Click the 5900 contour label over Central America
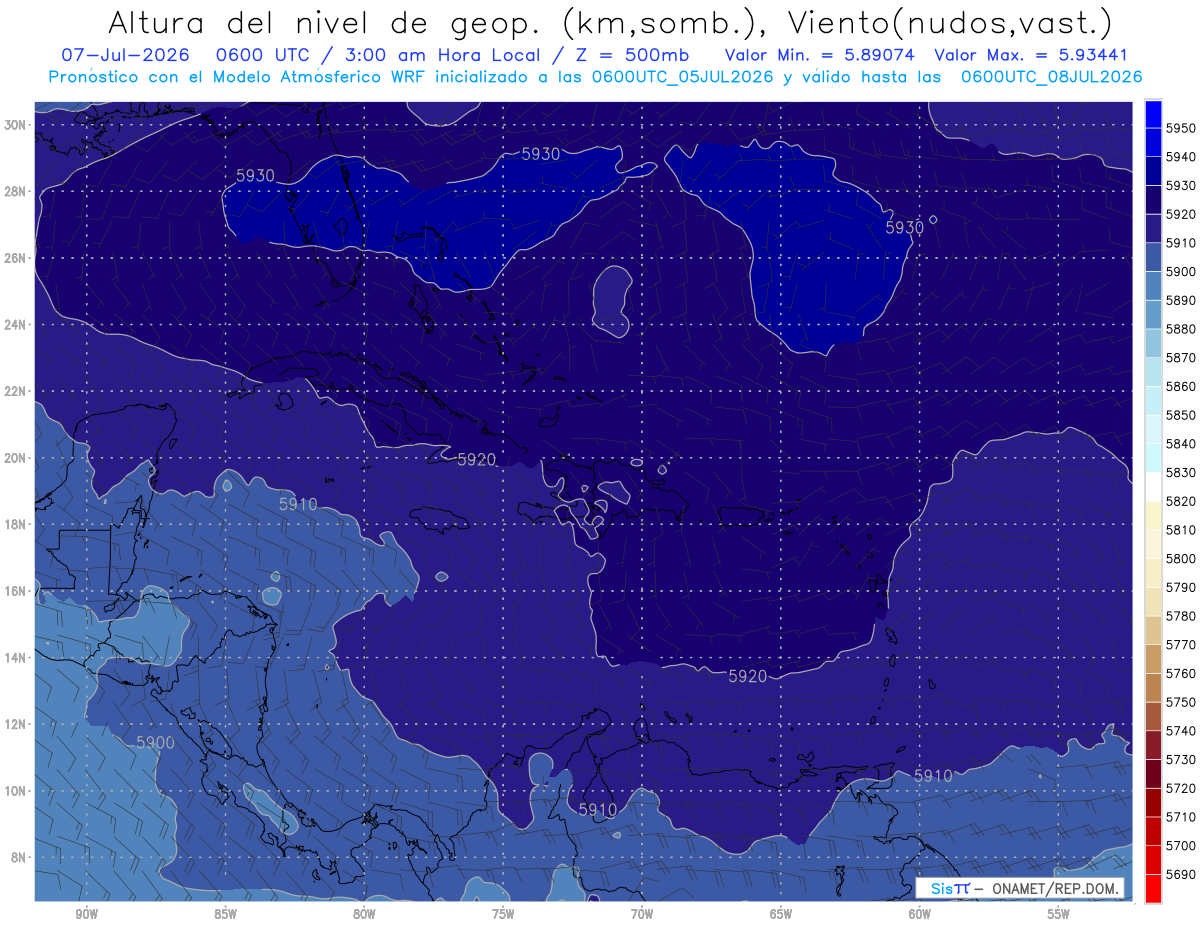The image size is (1200, 927). (155, 742)
